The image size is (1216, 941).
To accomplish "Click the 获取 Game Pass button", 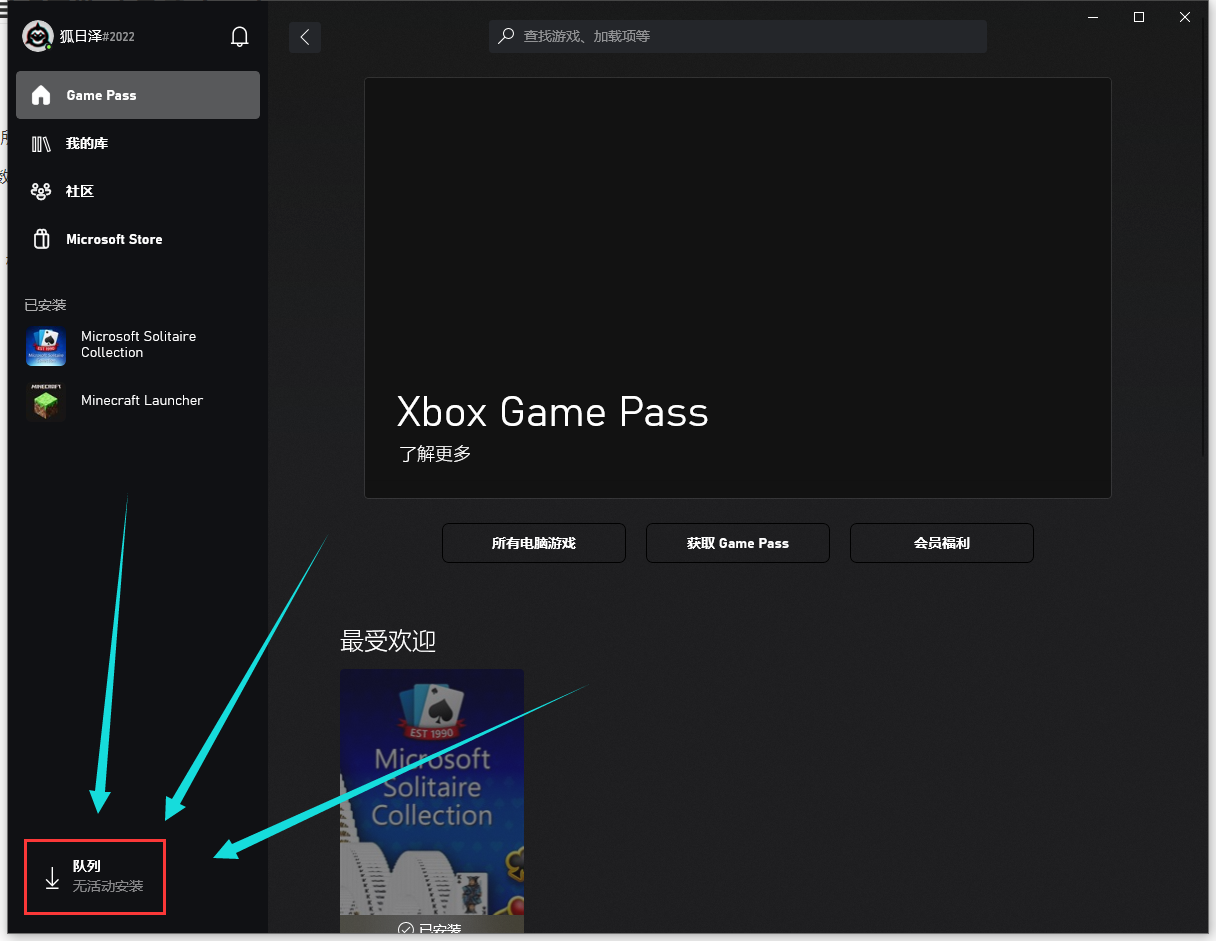I will [x=737, y=543].
